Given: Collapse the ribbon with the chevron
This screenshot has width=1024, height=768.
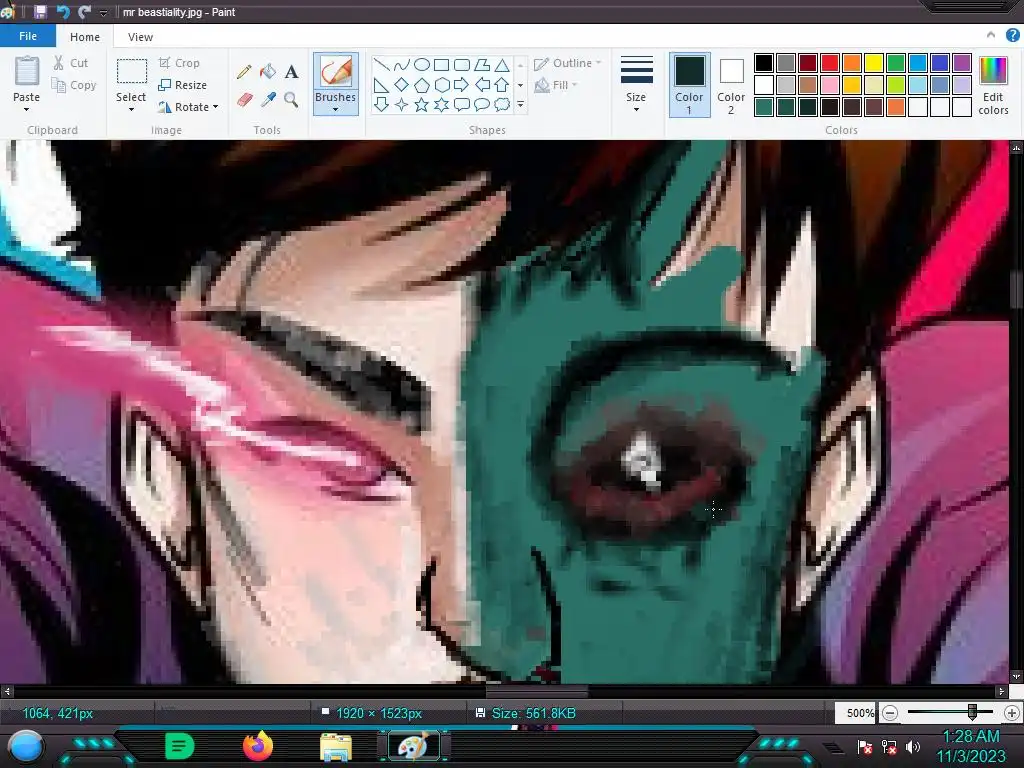Looking at the screenshot, I should tap(991, 35).
